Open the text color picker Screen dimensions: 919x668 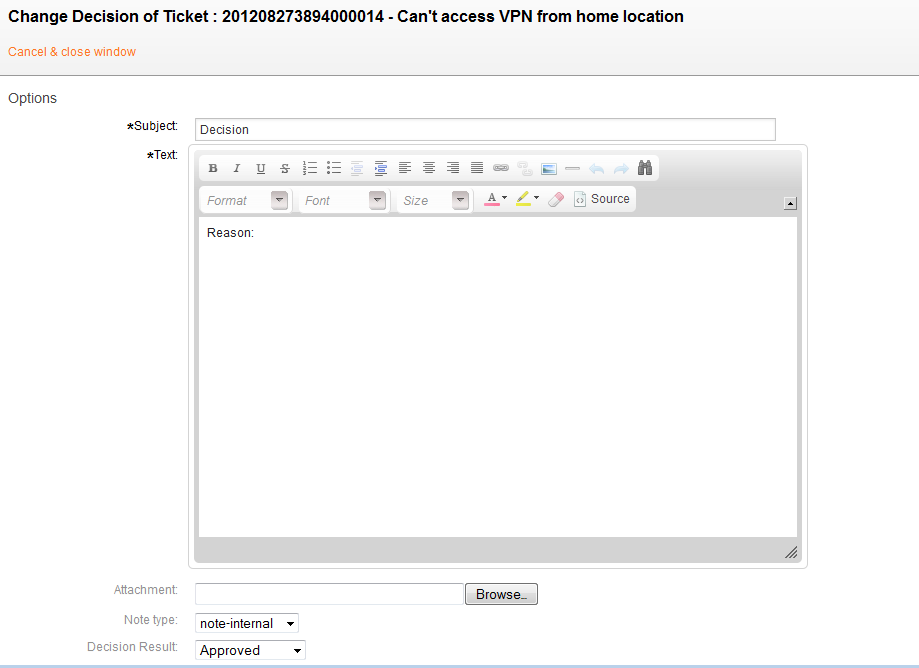pyautogui.click(x=496, y=199)
